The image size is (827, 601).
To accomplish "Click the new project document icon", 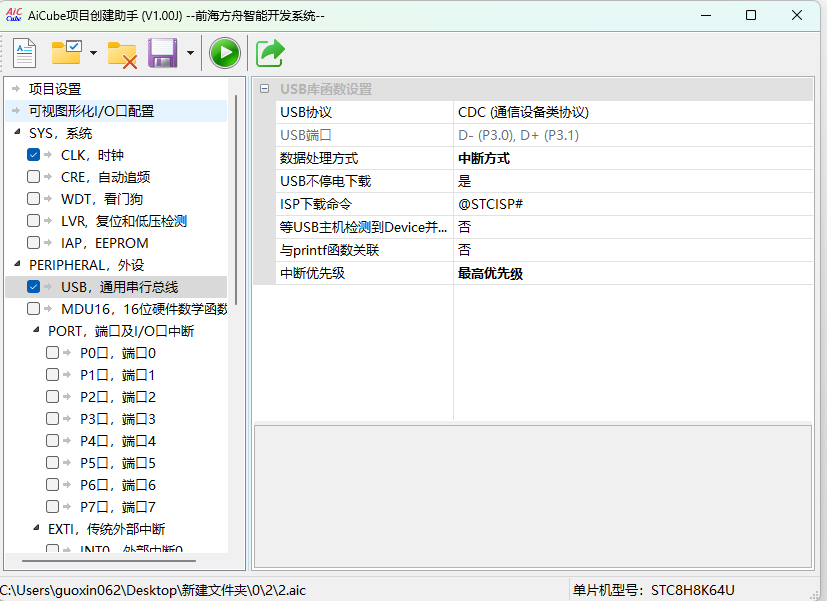I will tap(24, 52).
